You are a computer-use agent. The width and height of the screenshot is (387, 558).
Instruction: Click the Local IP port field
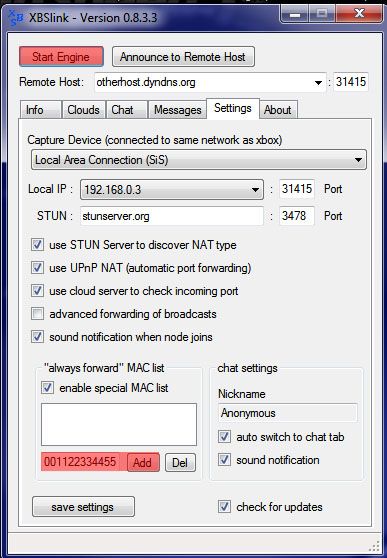[x=297, y=189]
